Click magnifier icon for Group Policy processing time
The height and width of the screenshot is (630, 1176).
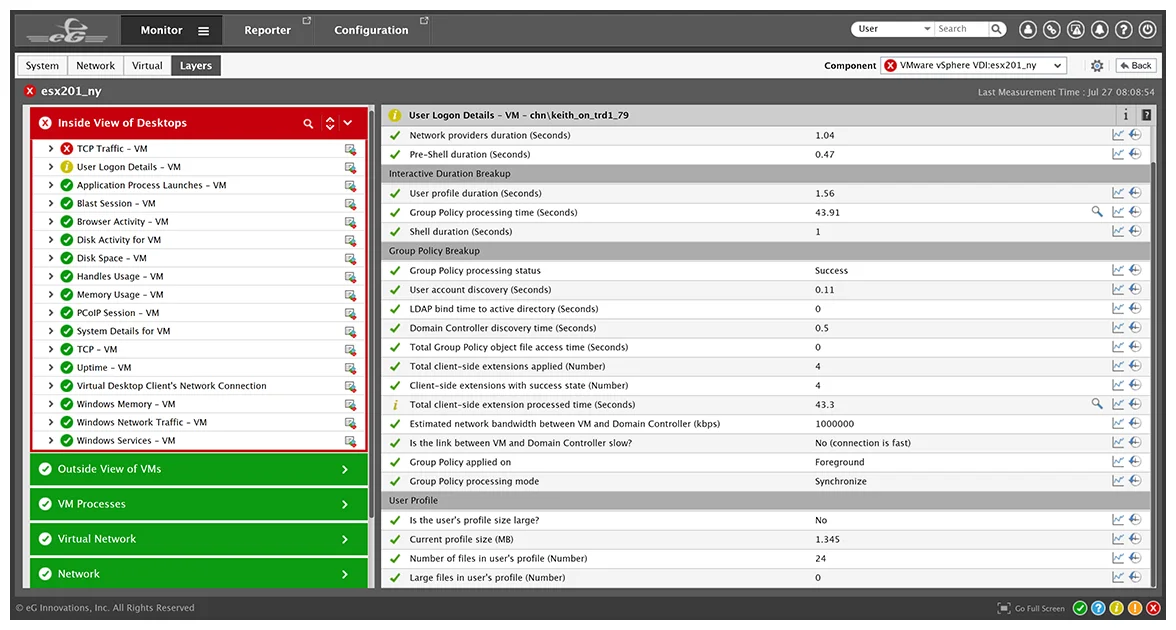pos(1096,212)
